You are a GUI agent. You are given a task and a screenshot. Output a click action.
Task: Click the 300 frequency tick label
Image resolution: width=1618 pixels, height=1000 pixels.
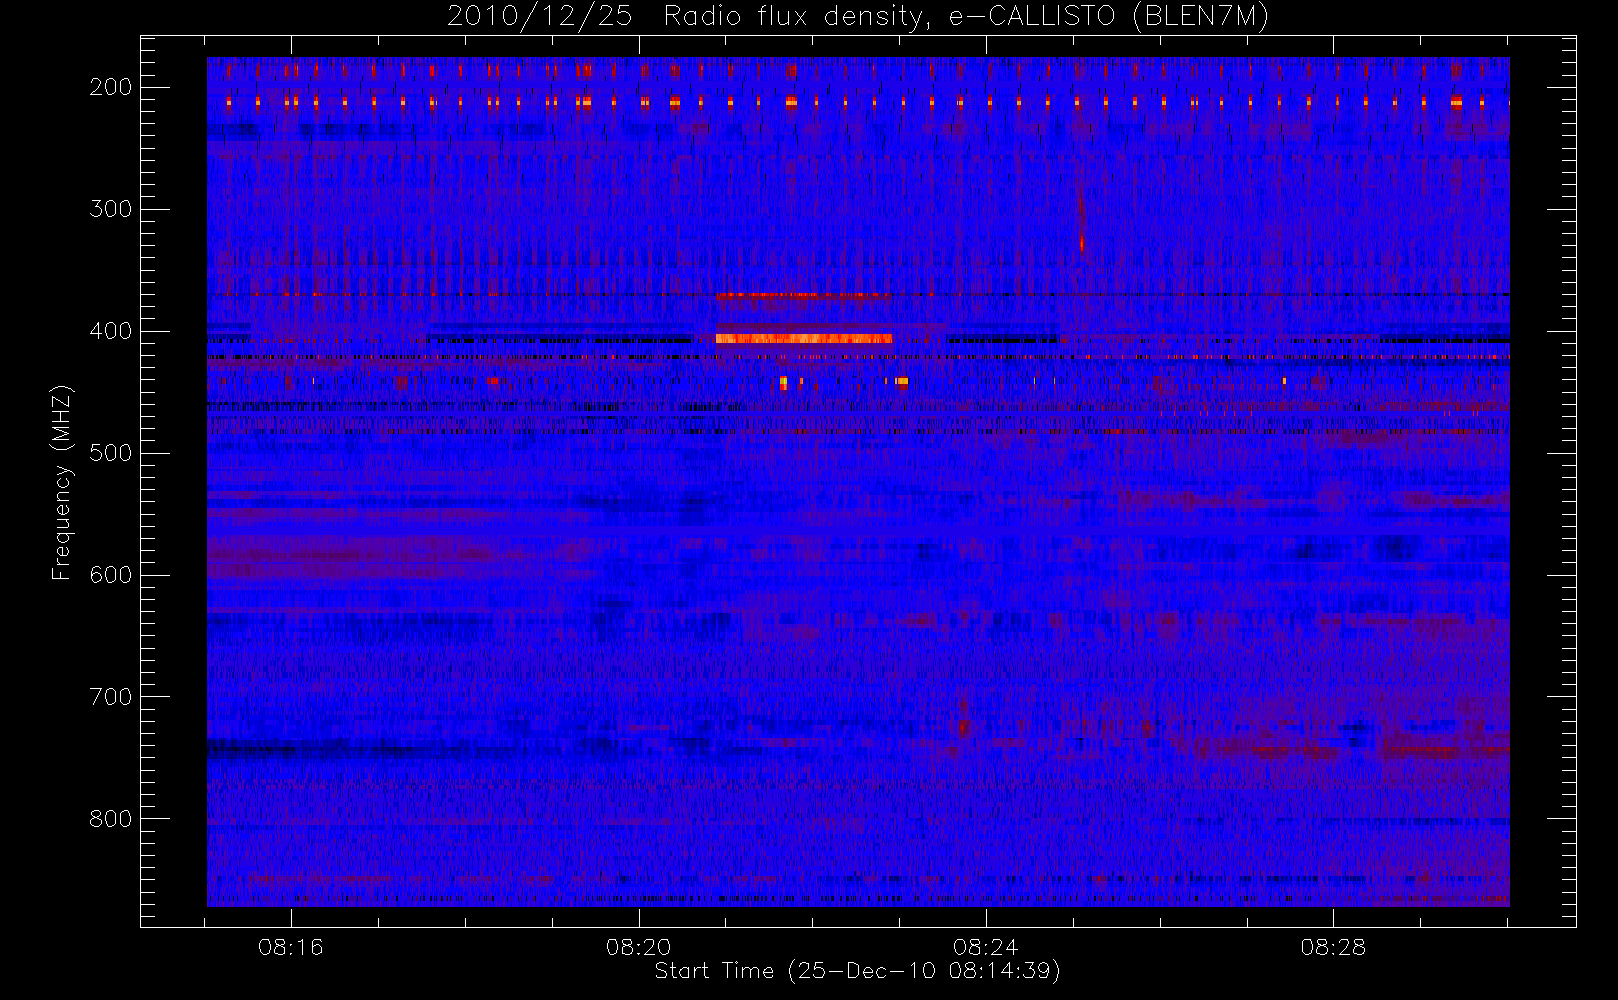[111, 209]
